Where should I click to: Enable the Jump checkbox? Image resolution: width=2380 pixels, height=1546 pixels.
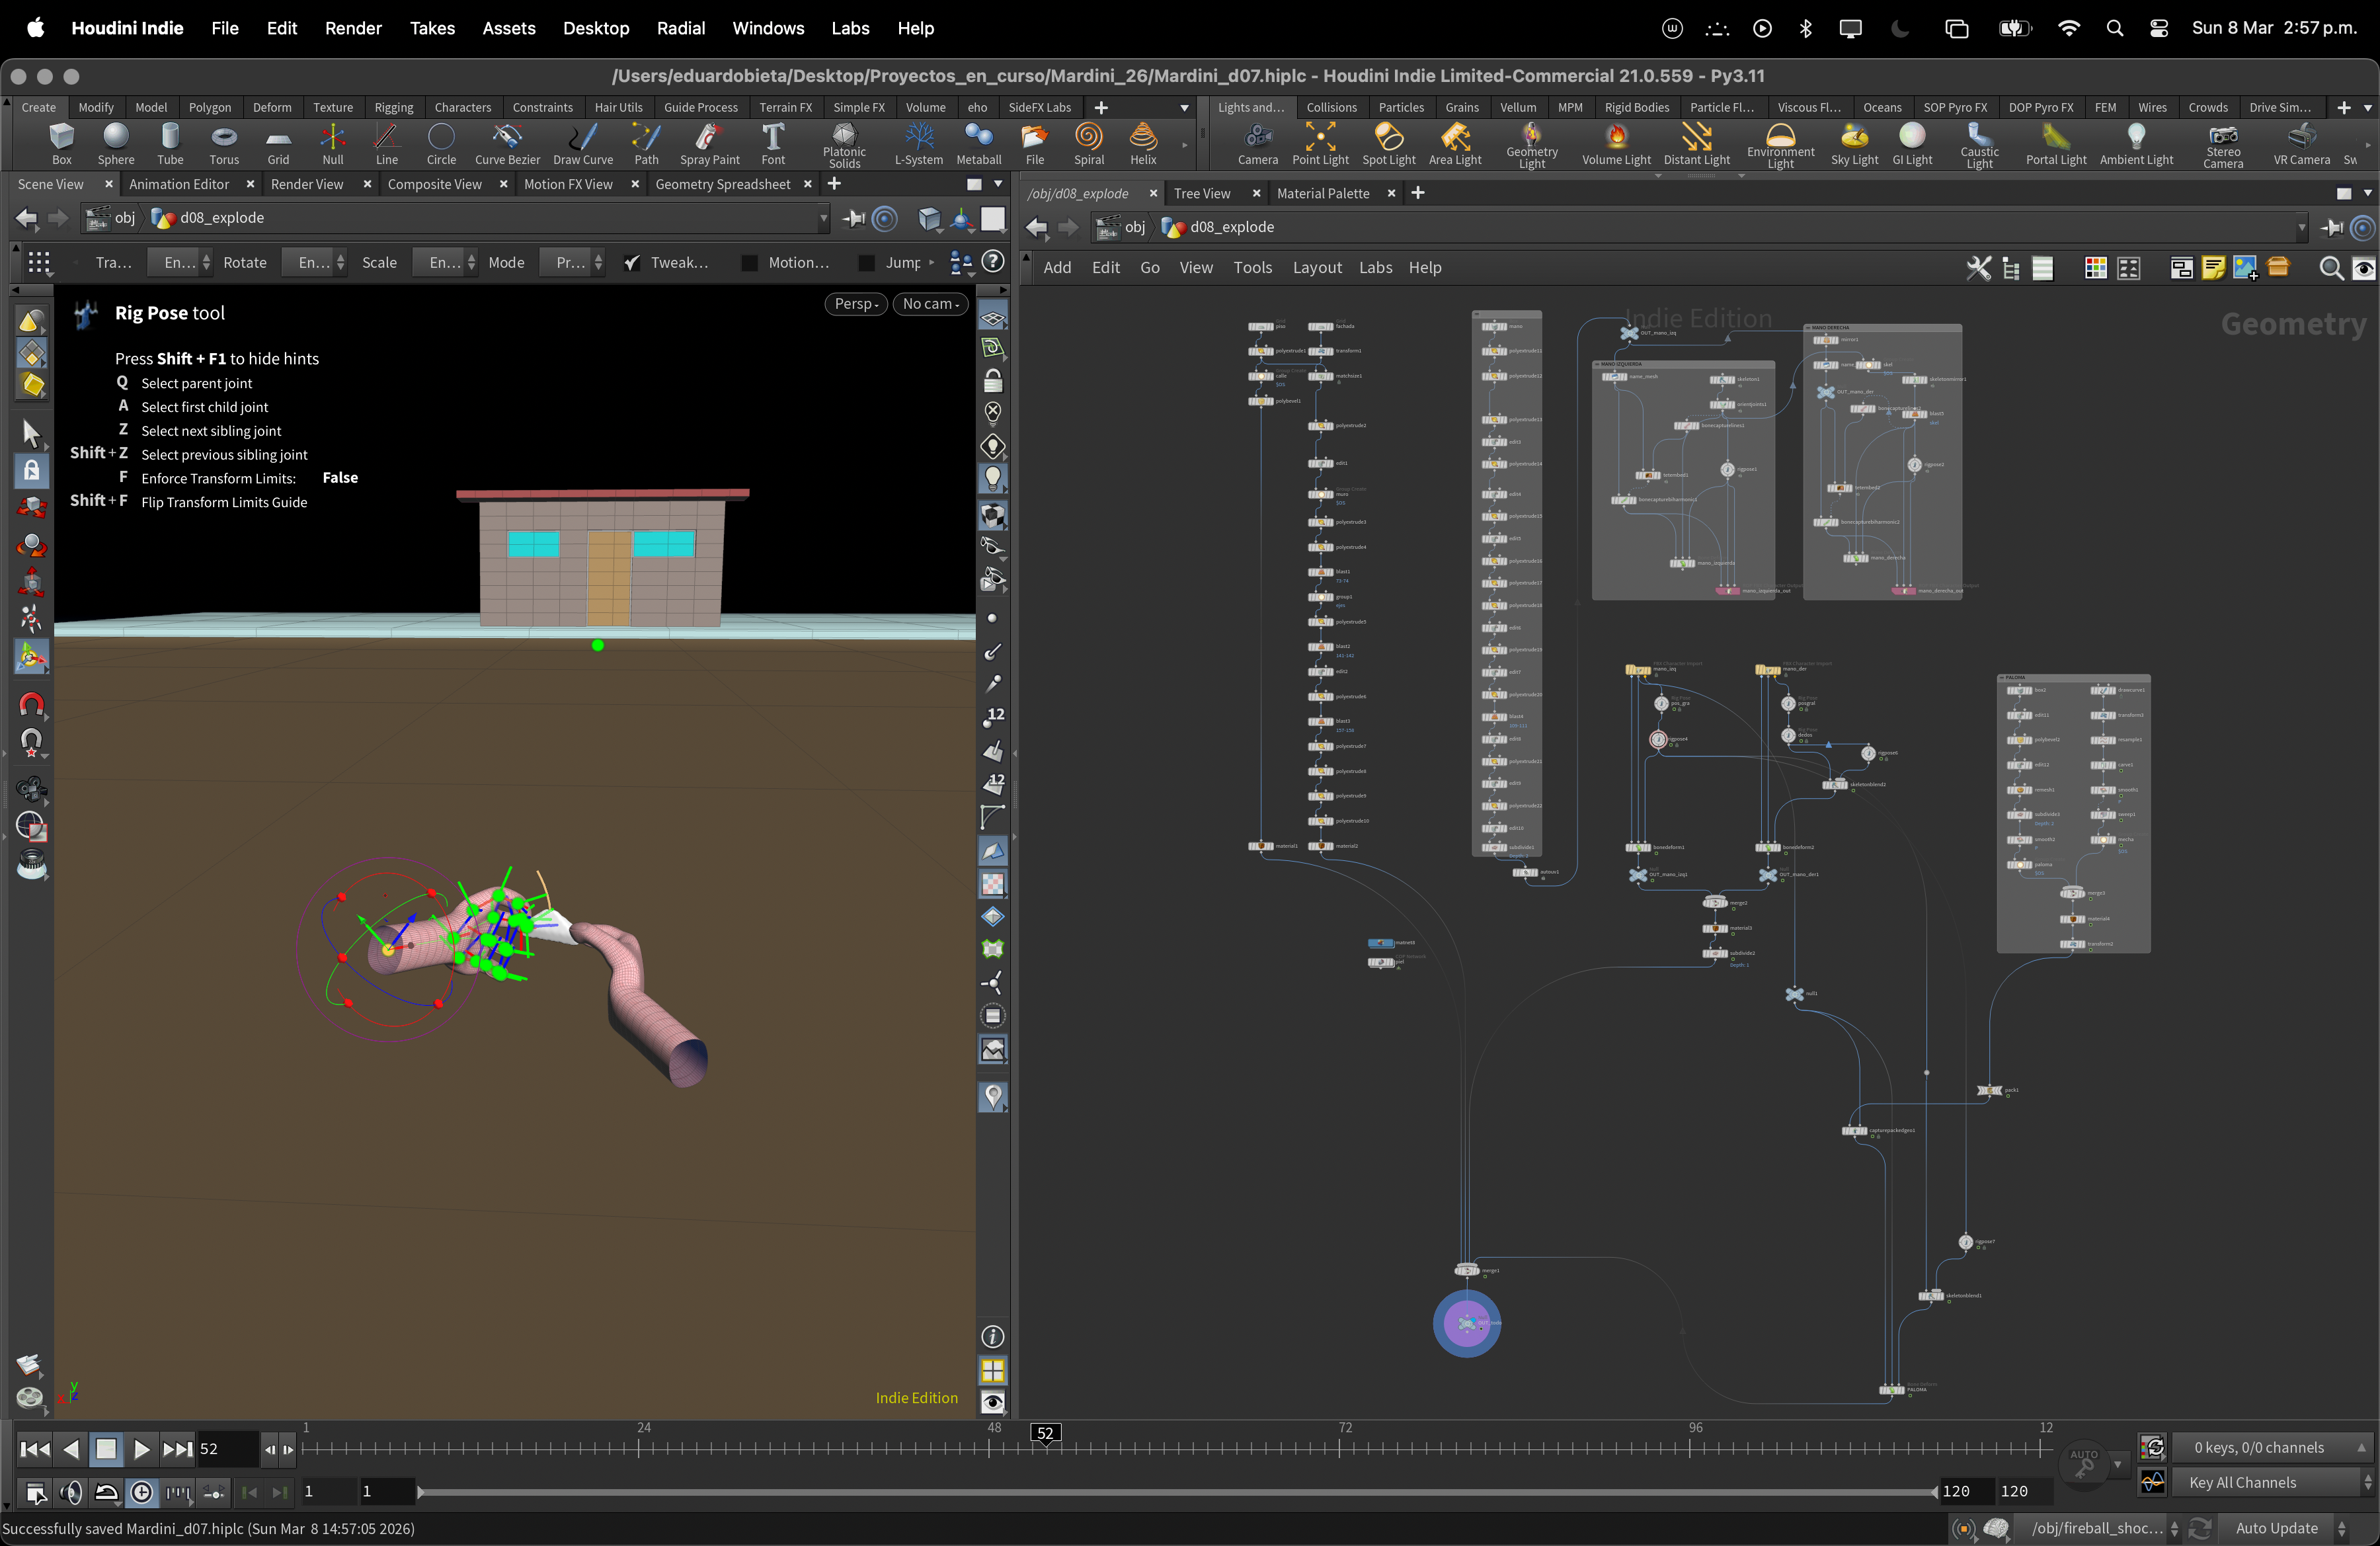[867, 263]
